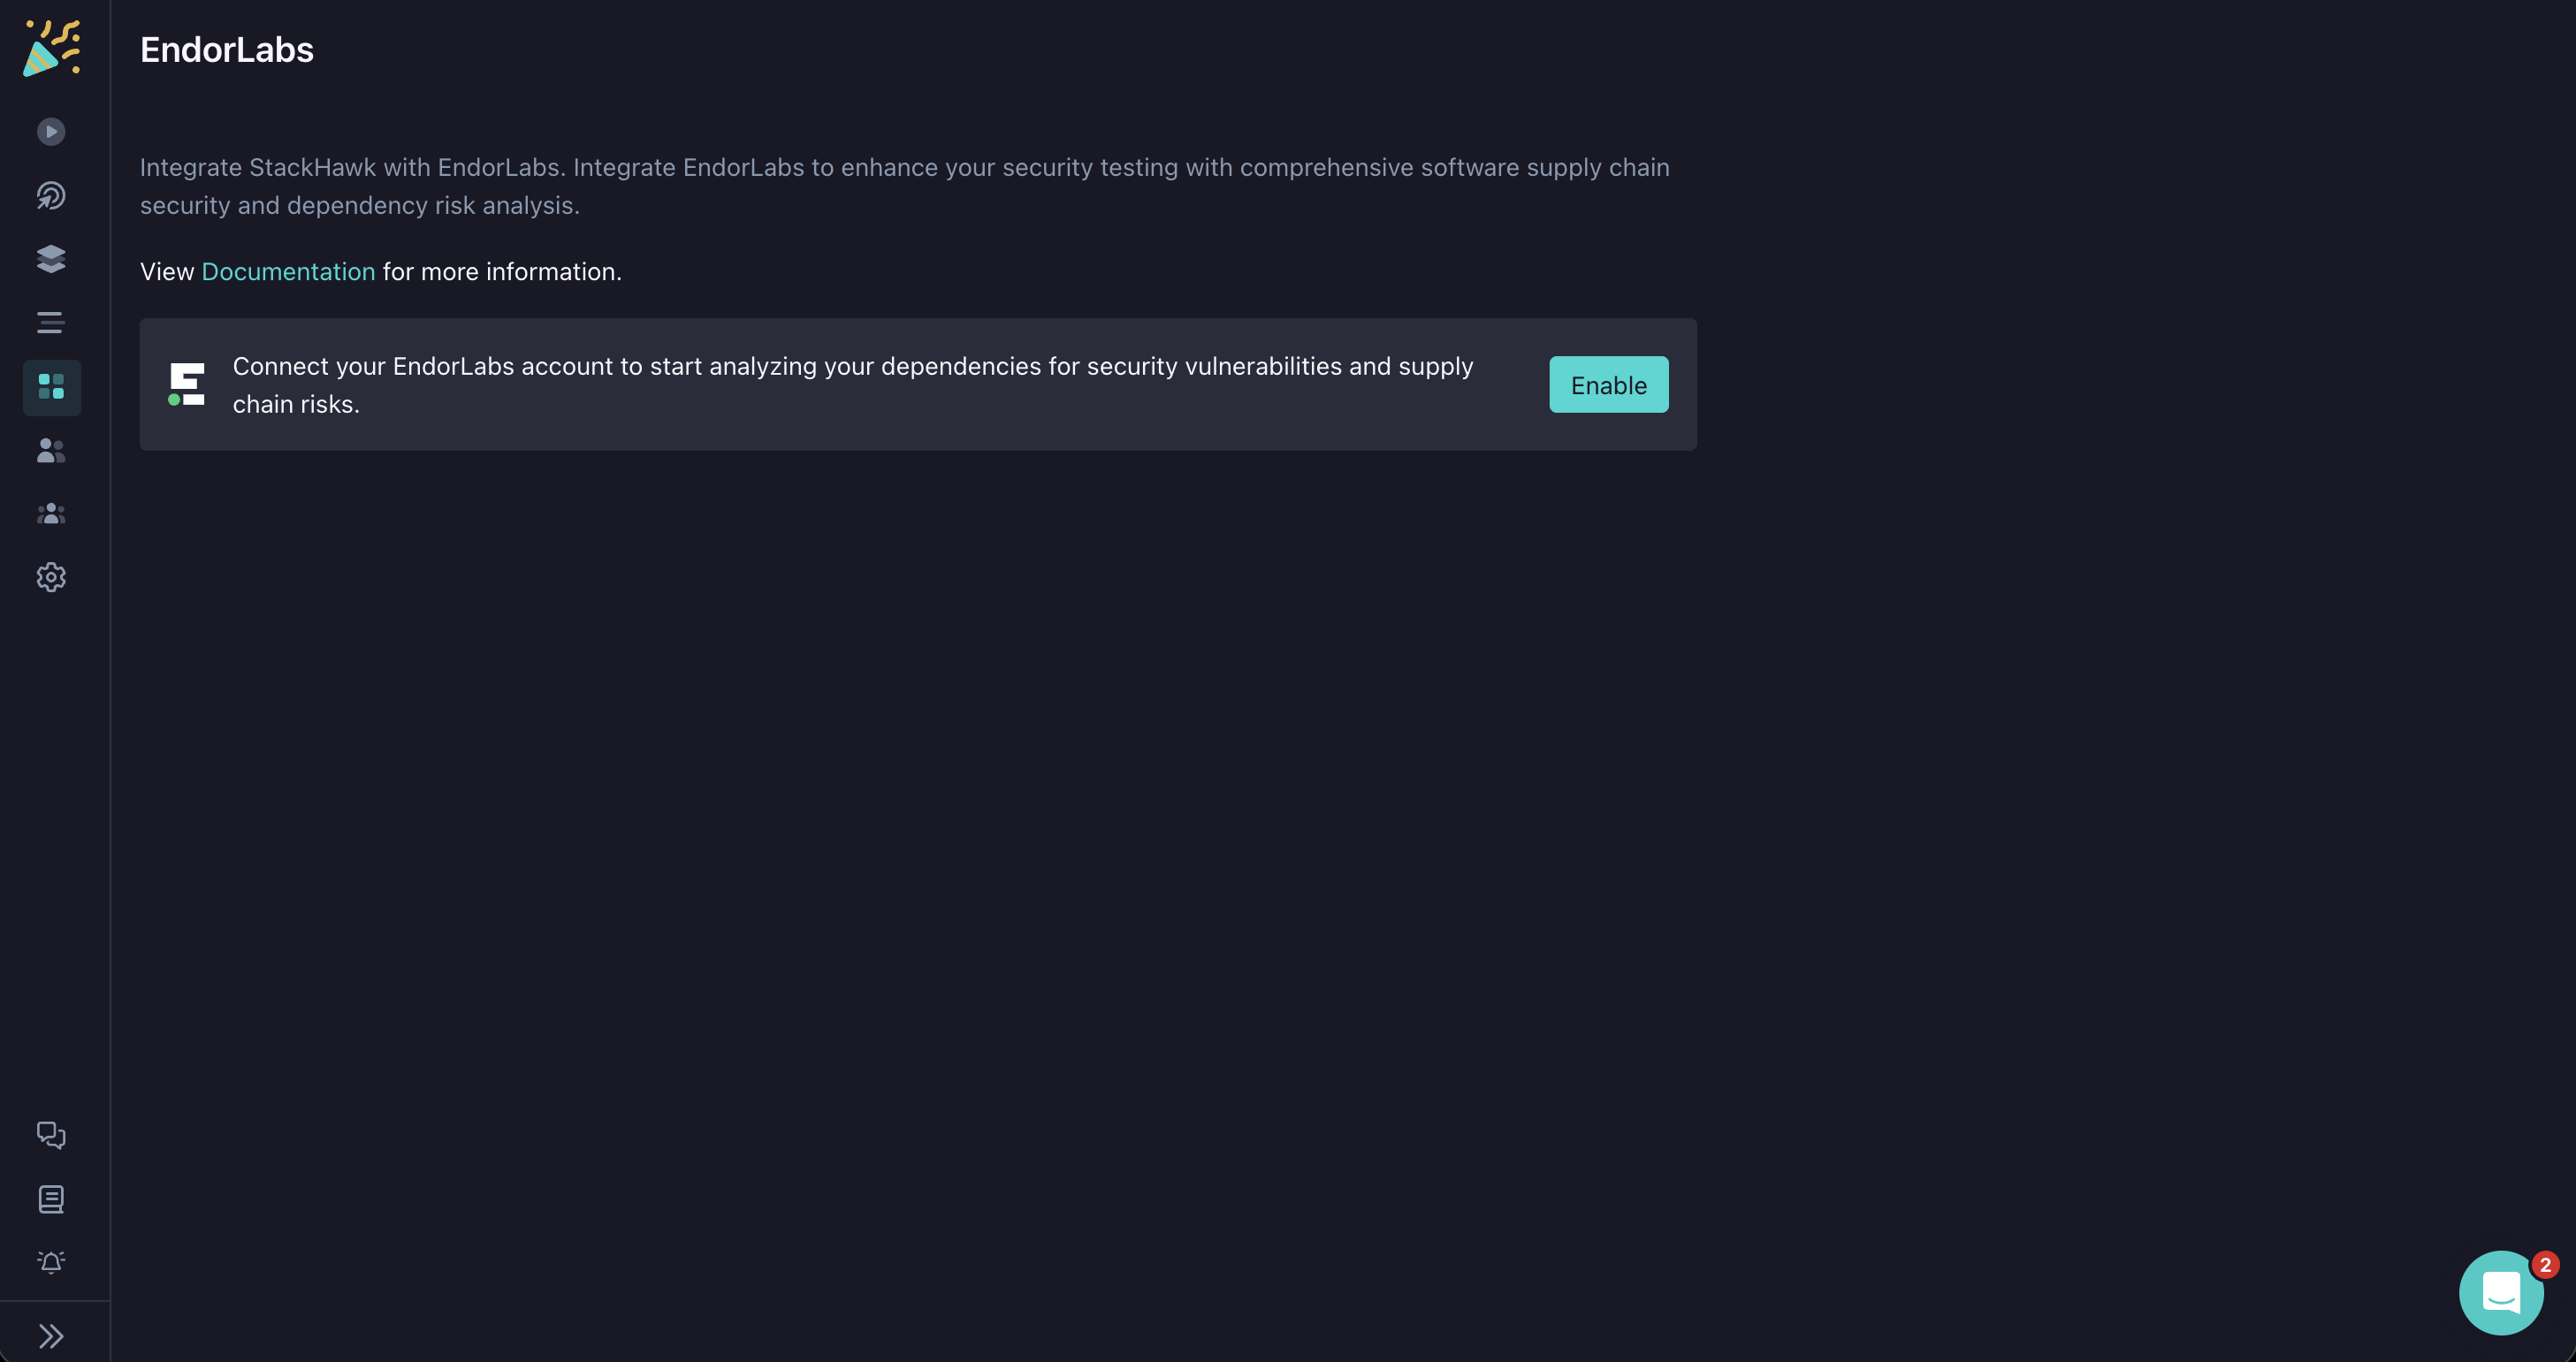This screenshot has width=2576, height=1362.
Task: Click the StackHawk confetti logo
Action: (x=51, y=47)
